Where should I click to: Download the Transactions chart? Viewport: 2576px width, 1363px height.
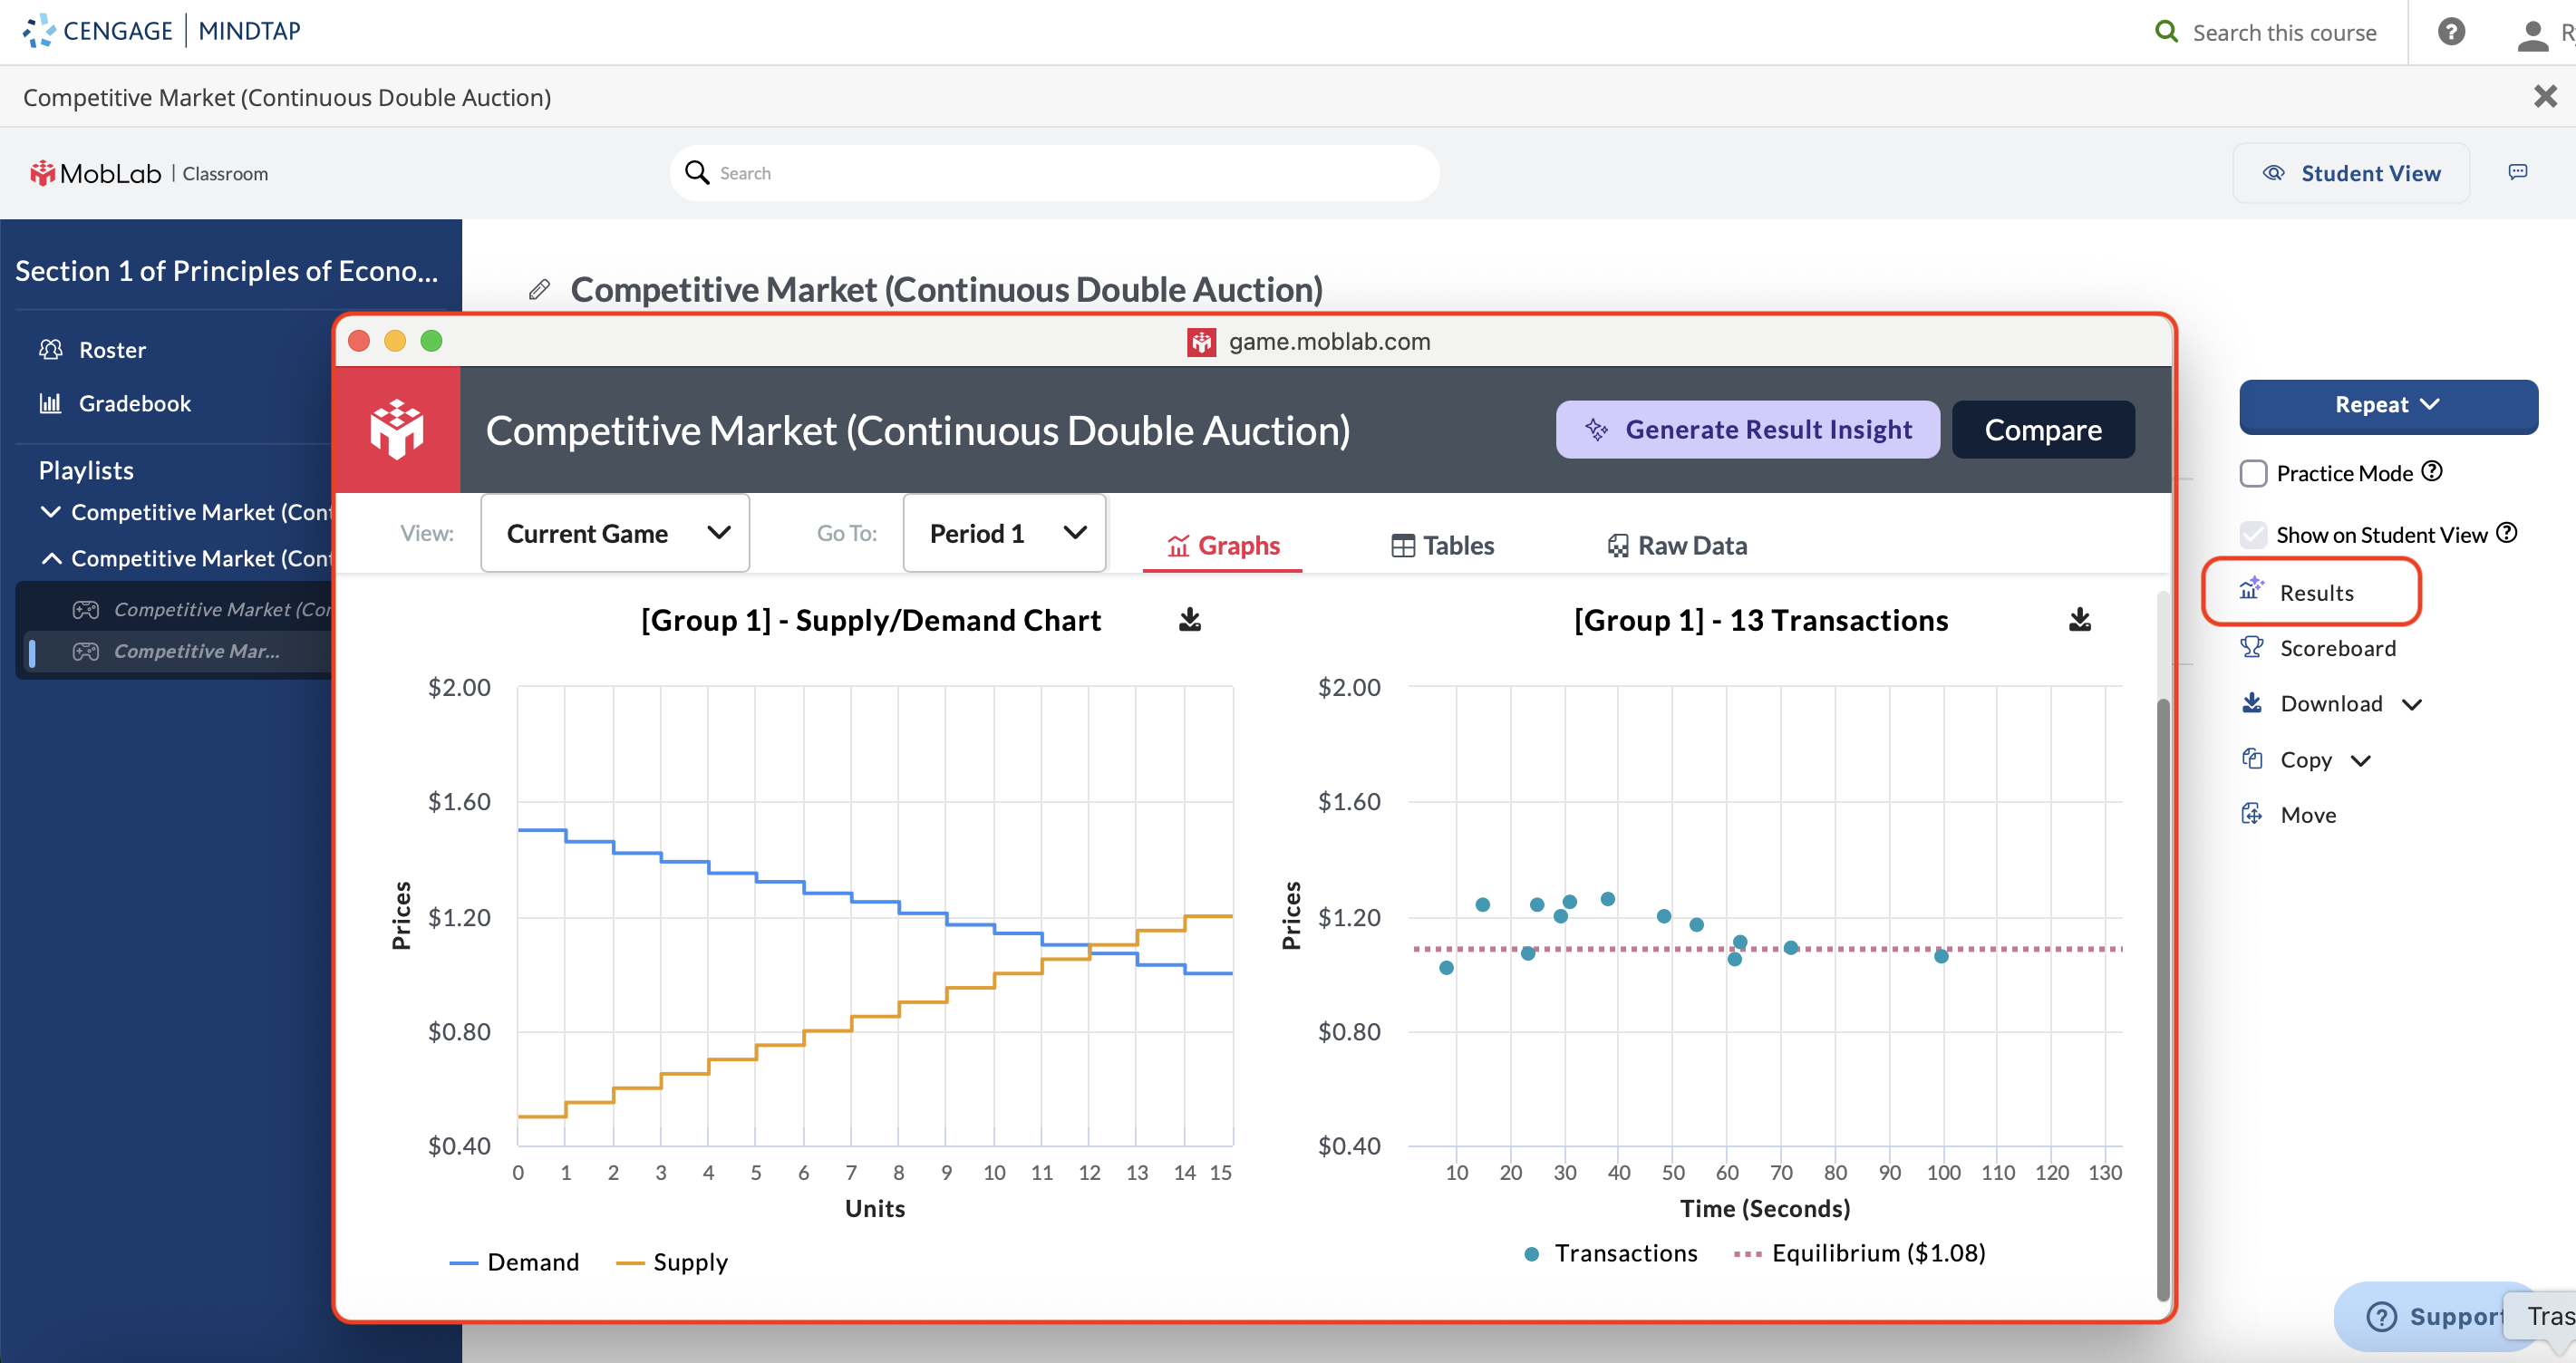pos(2079,620)
